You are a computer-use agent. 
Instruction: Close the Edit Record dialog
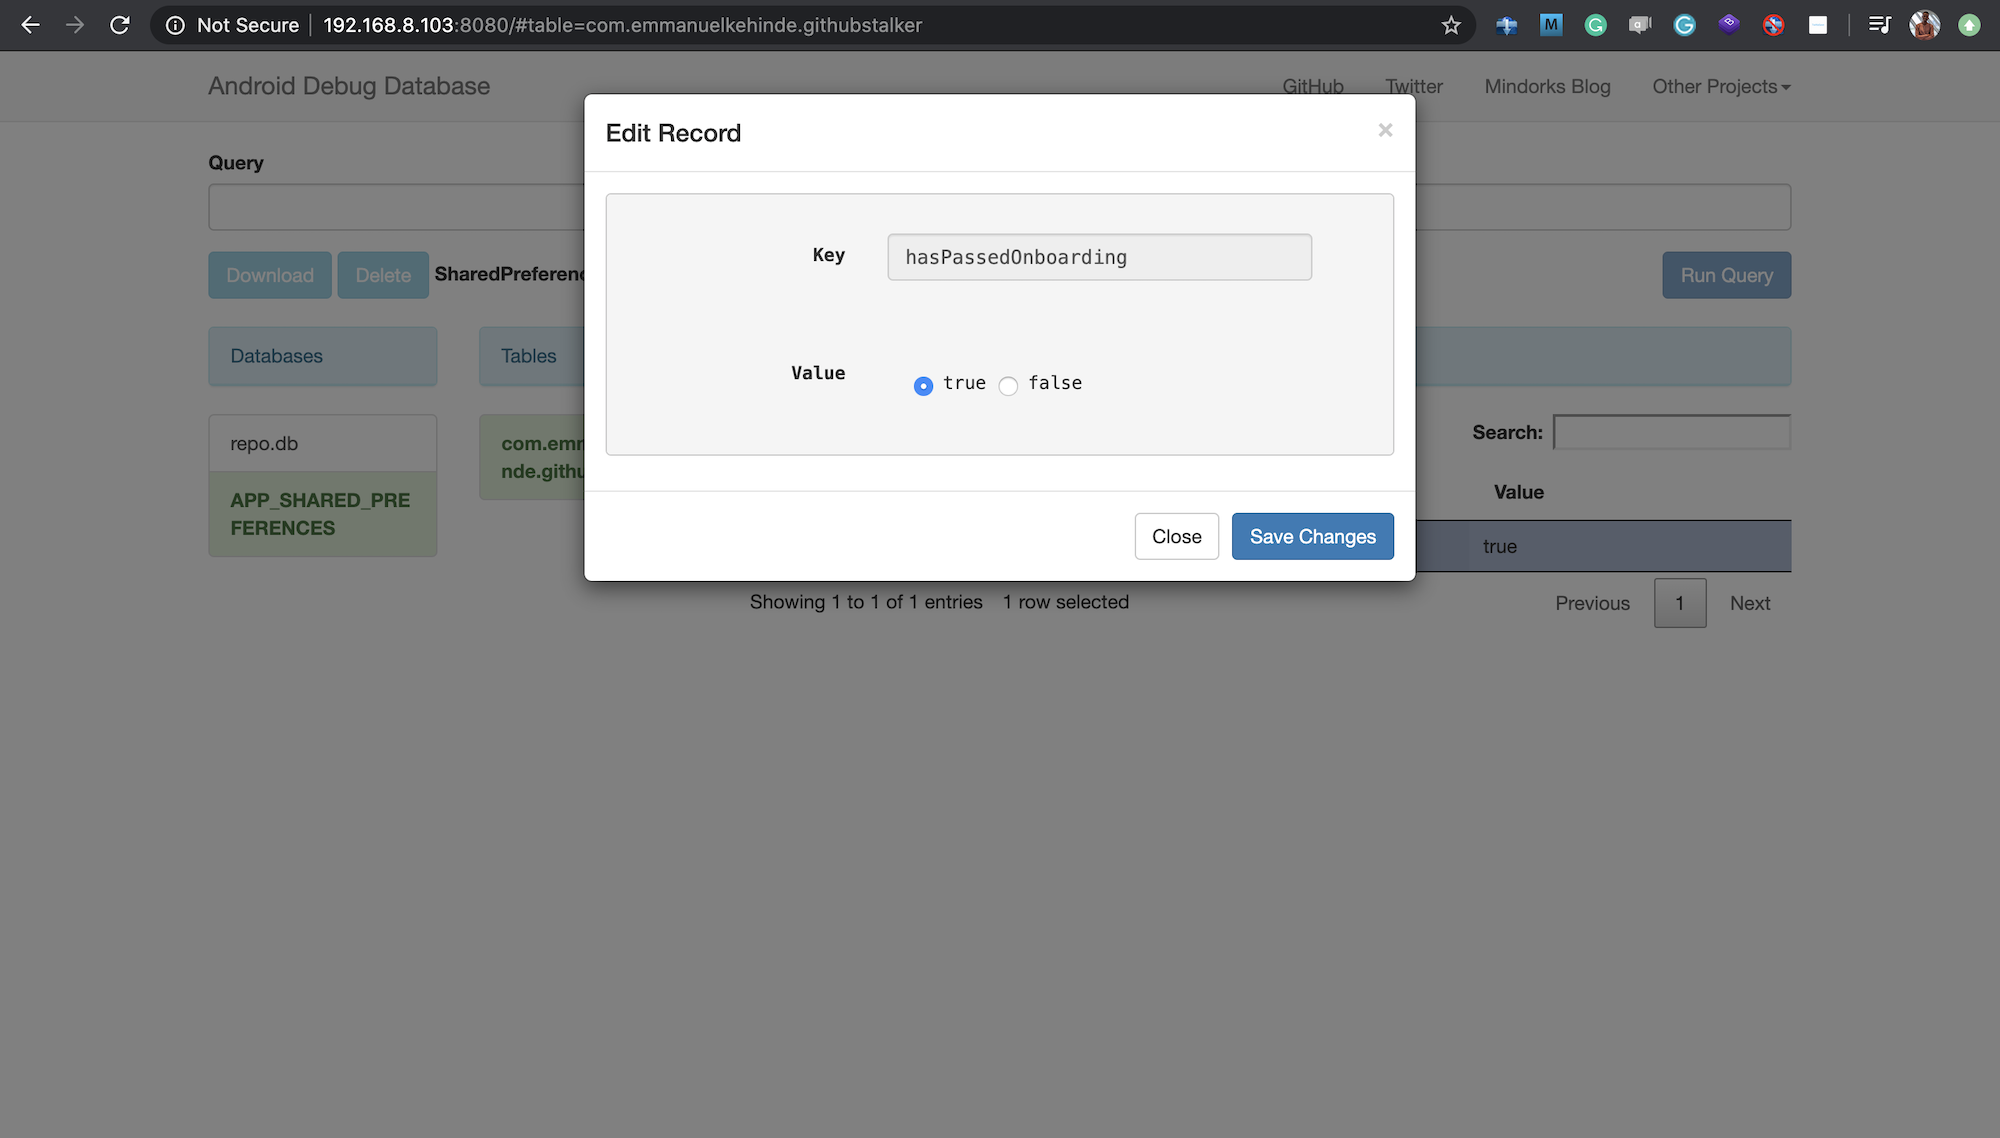click(1176, 536)
